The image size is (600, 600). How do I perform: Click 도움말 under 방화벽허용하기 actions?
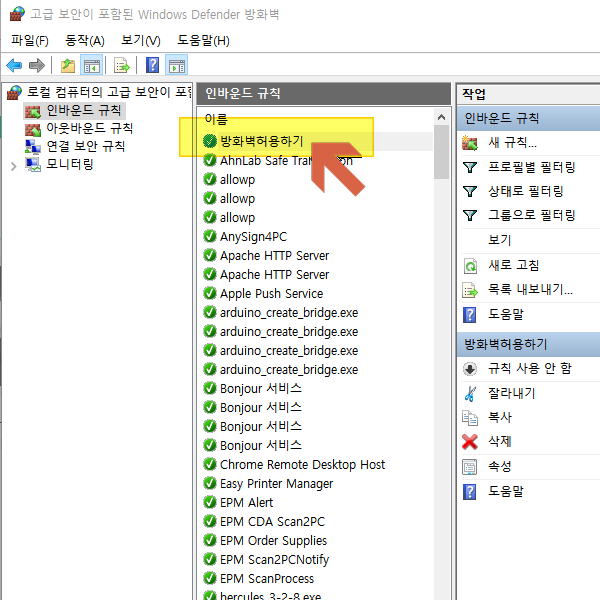click(505, 491)
